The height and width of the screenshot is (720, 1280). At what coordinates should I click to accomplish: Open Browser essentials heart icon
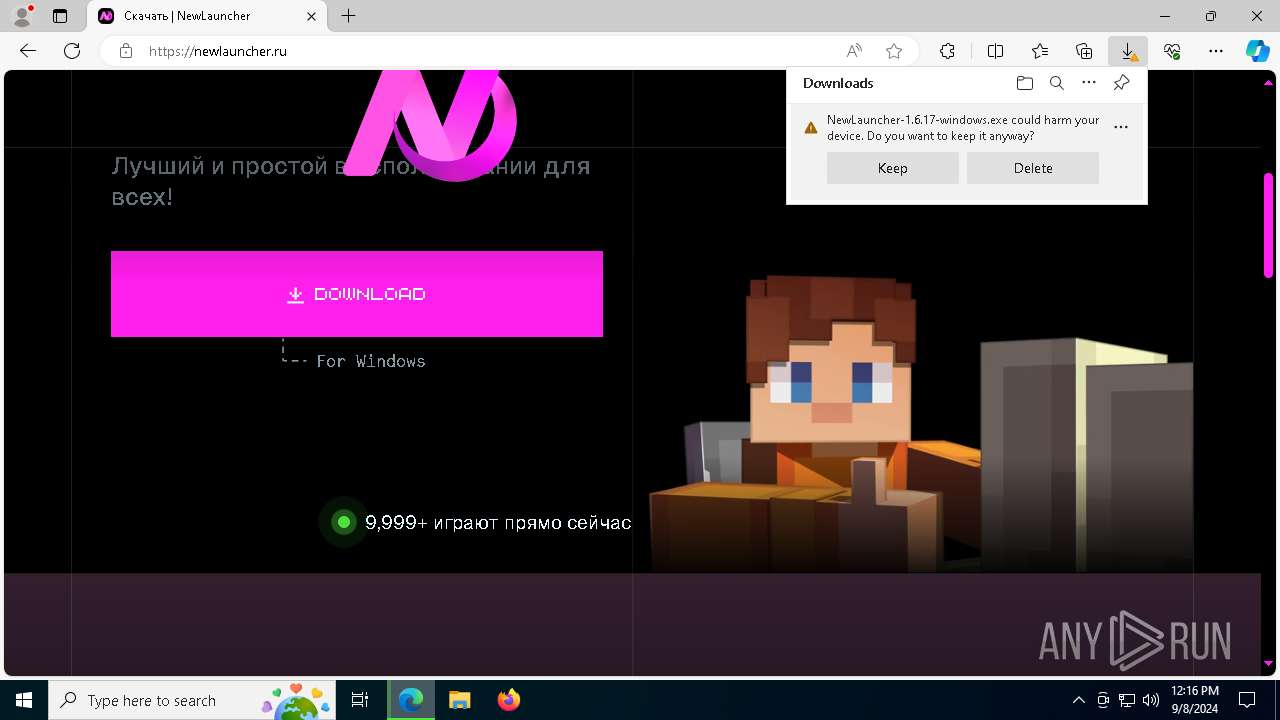tap(1172, 51)
